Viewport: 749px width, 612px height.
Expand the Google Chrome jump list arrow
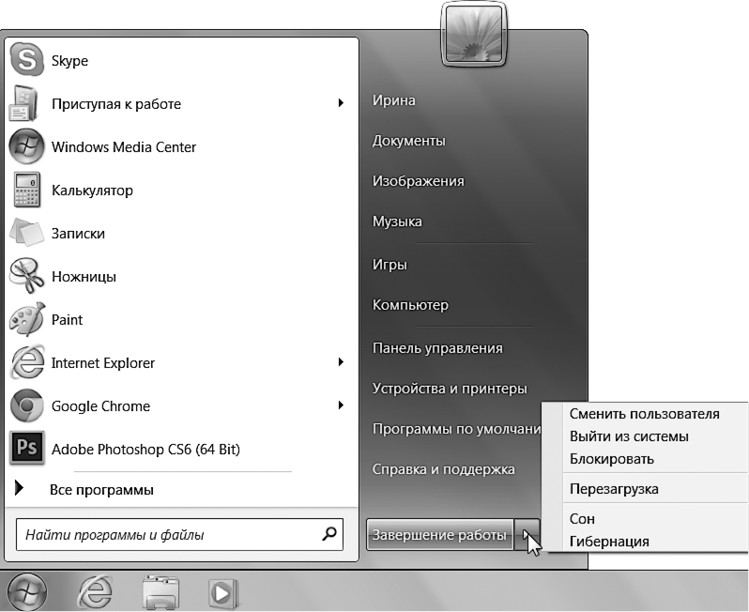341,406
